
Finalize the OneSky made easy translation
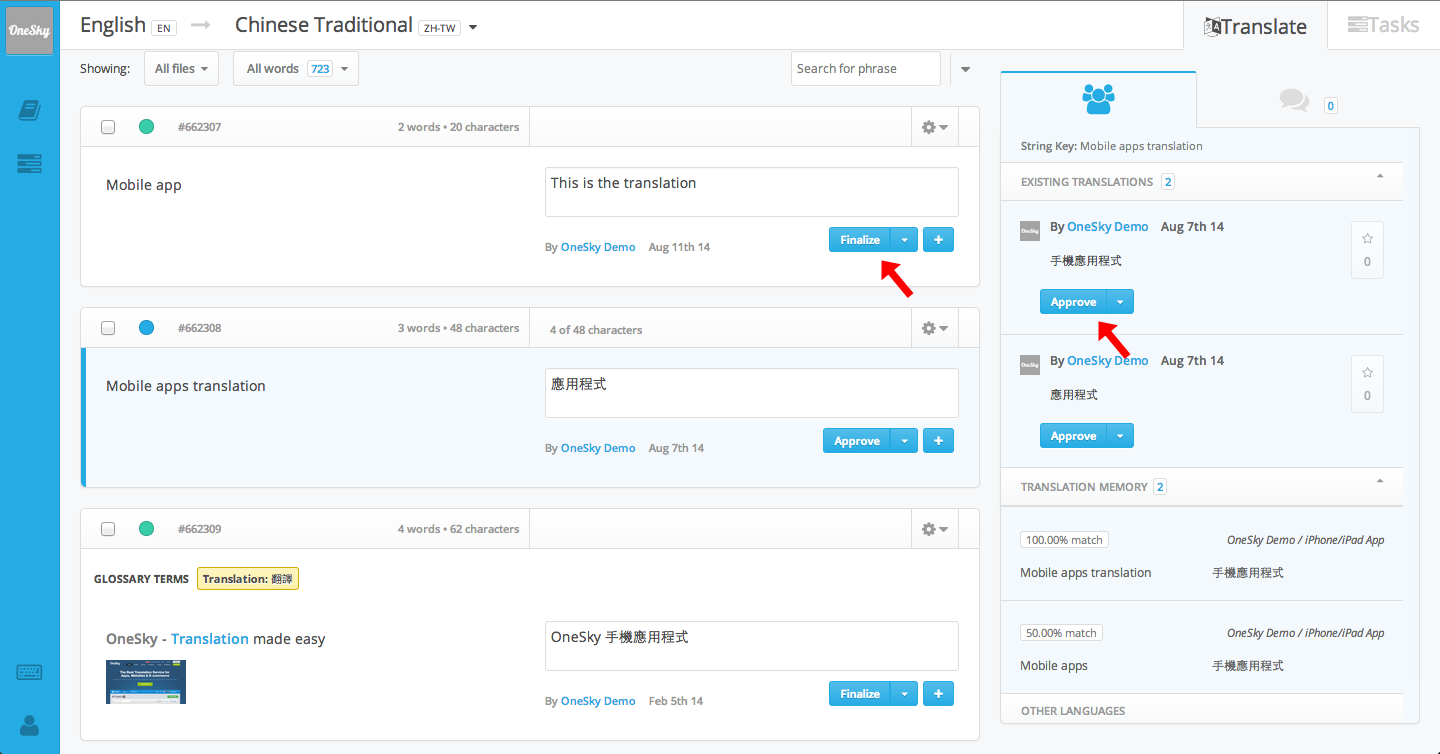coord(860,694)
